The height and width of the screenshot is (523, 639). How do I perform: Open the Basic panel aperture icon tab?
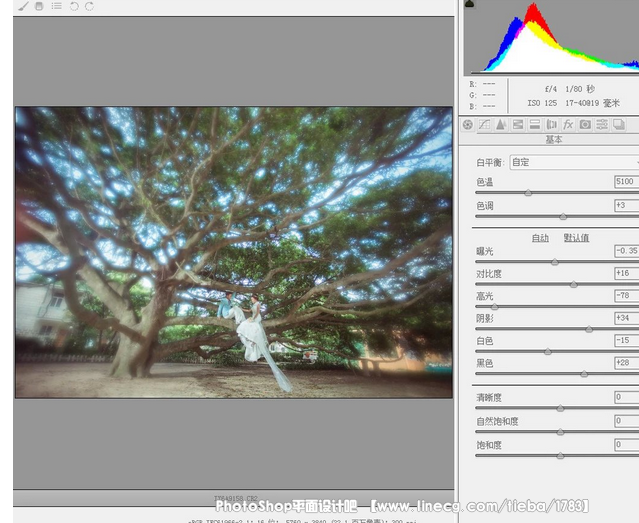click(x=468, y=125)
